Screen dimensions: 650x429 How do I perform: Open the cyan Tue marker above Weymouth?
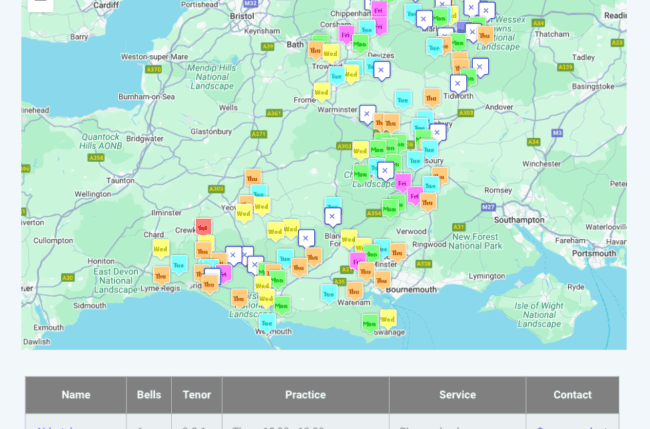pyautogui.click(x=267, y=321)
